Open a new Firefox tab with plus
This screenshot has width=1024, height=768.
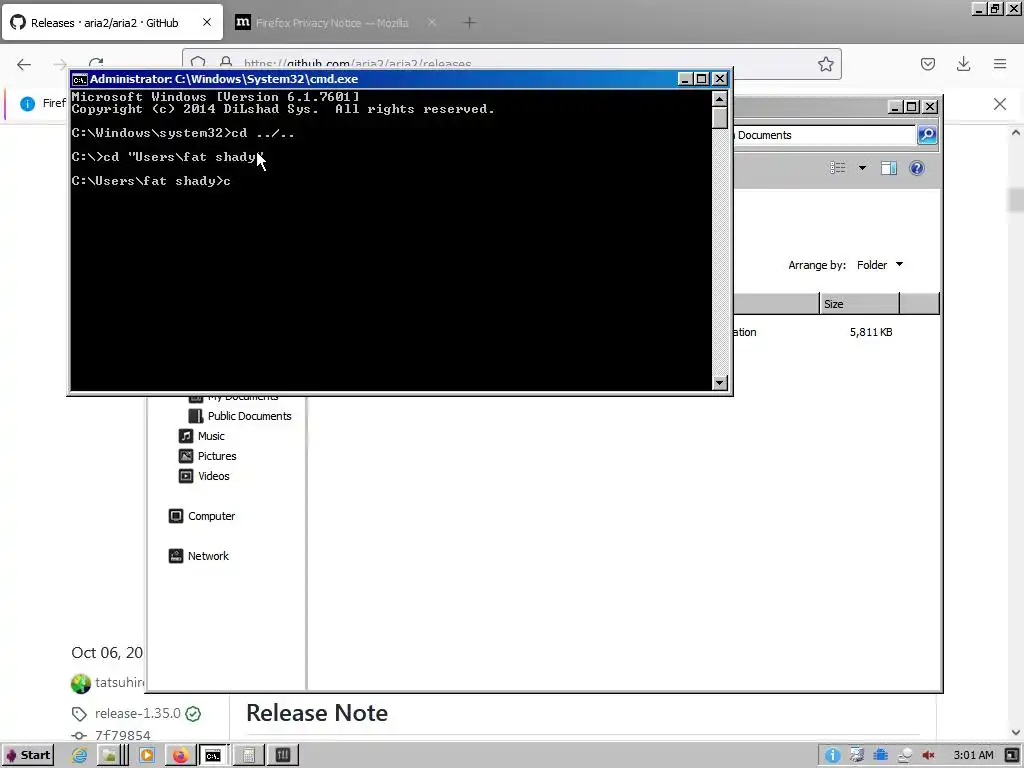coord(469,23)
